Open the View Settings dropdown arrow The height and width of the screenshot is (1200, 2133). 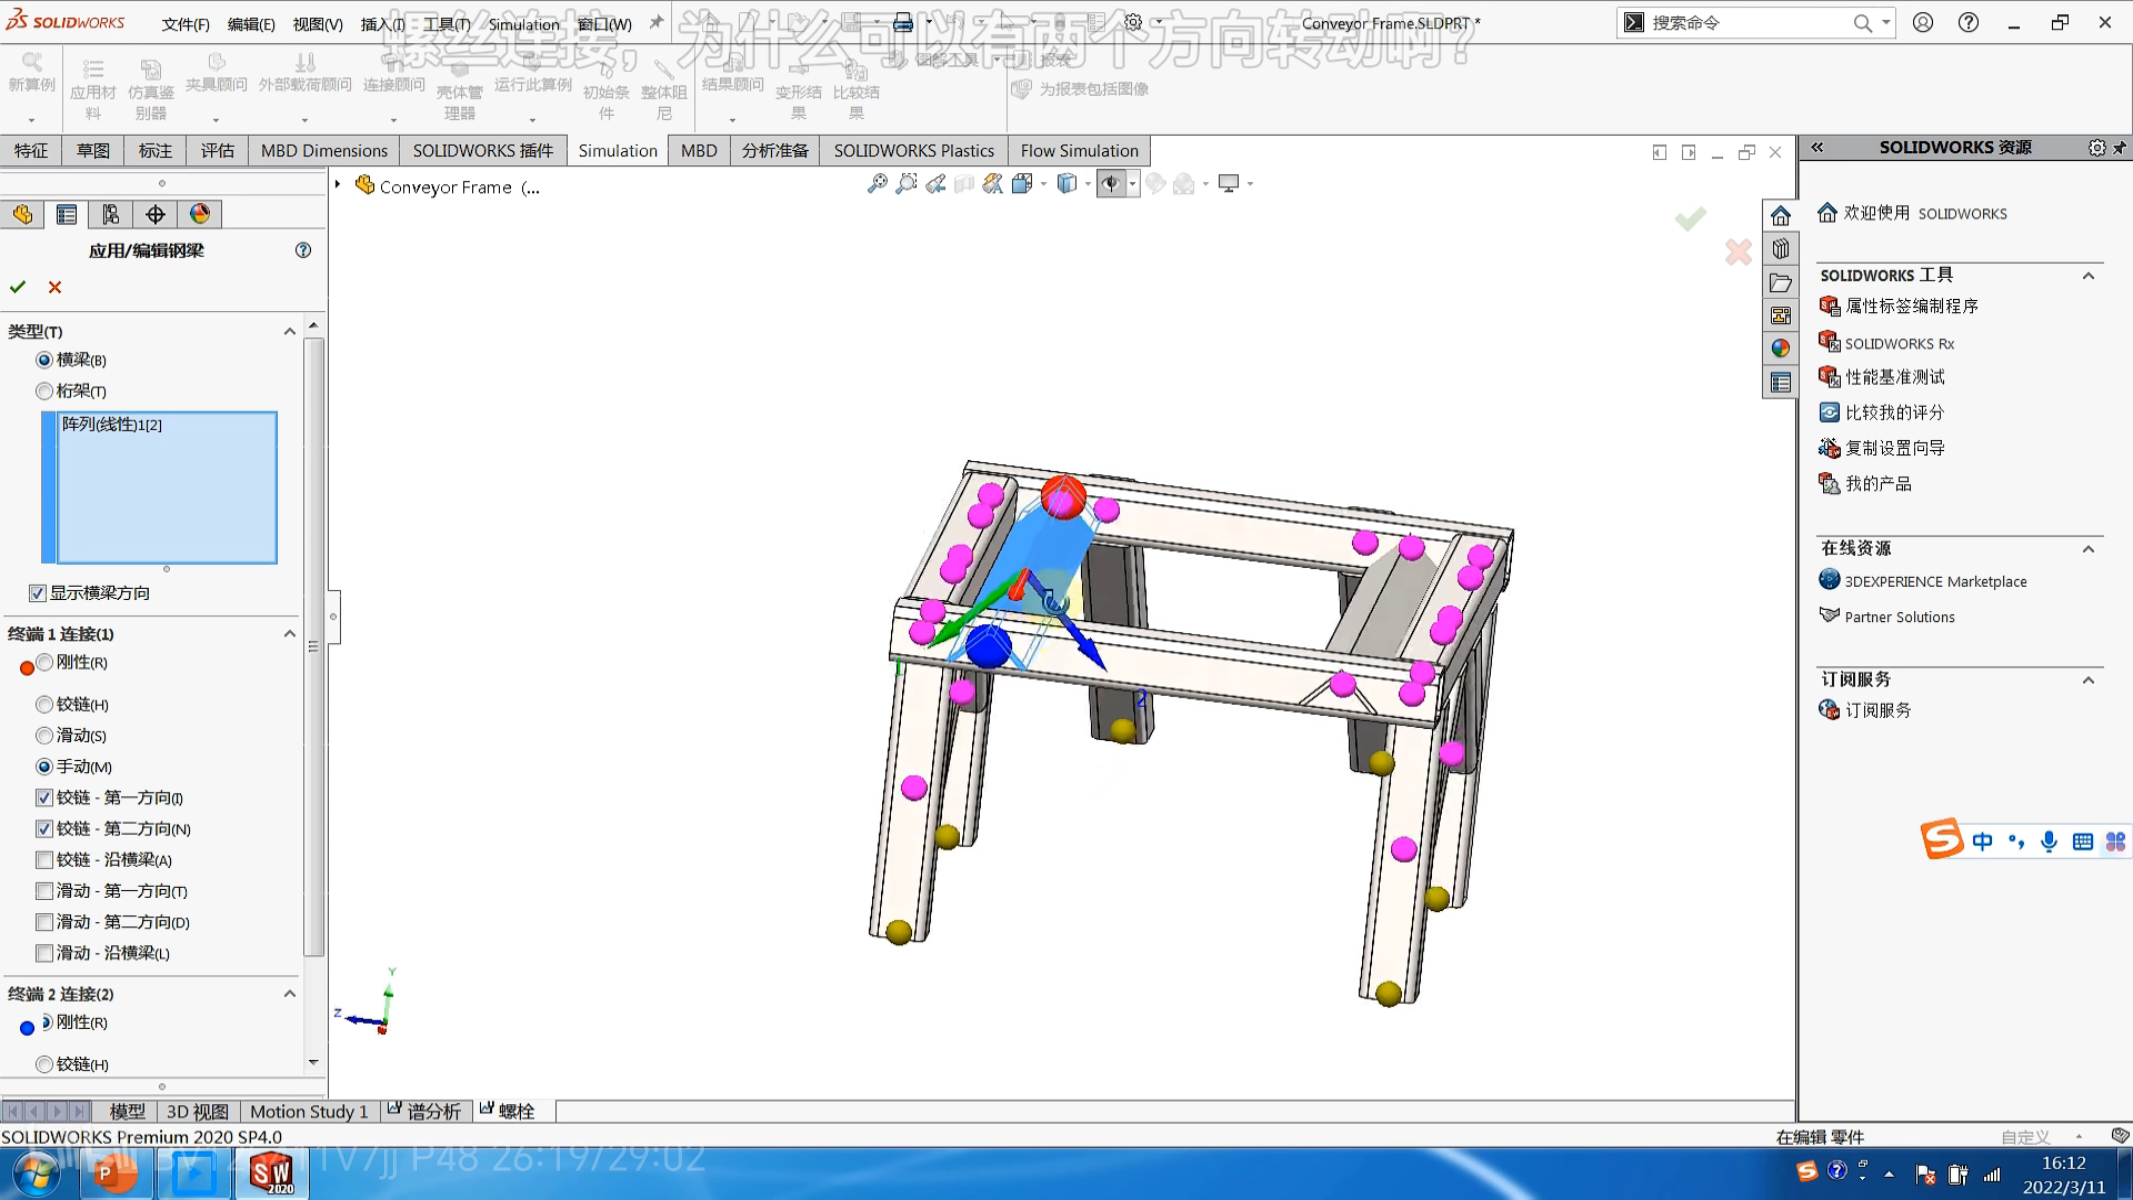click(x=1250, y=184)
